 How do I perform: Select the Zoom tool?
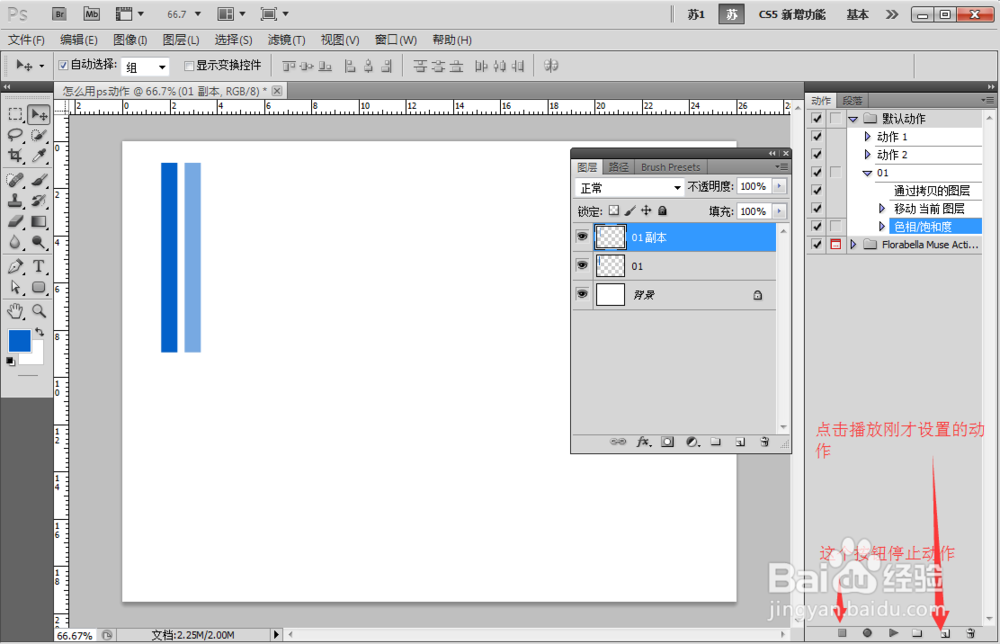pyautogui.click(x=39, y=311)
